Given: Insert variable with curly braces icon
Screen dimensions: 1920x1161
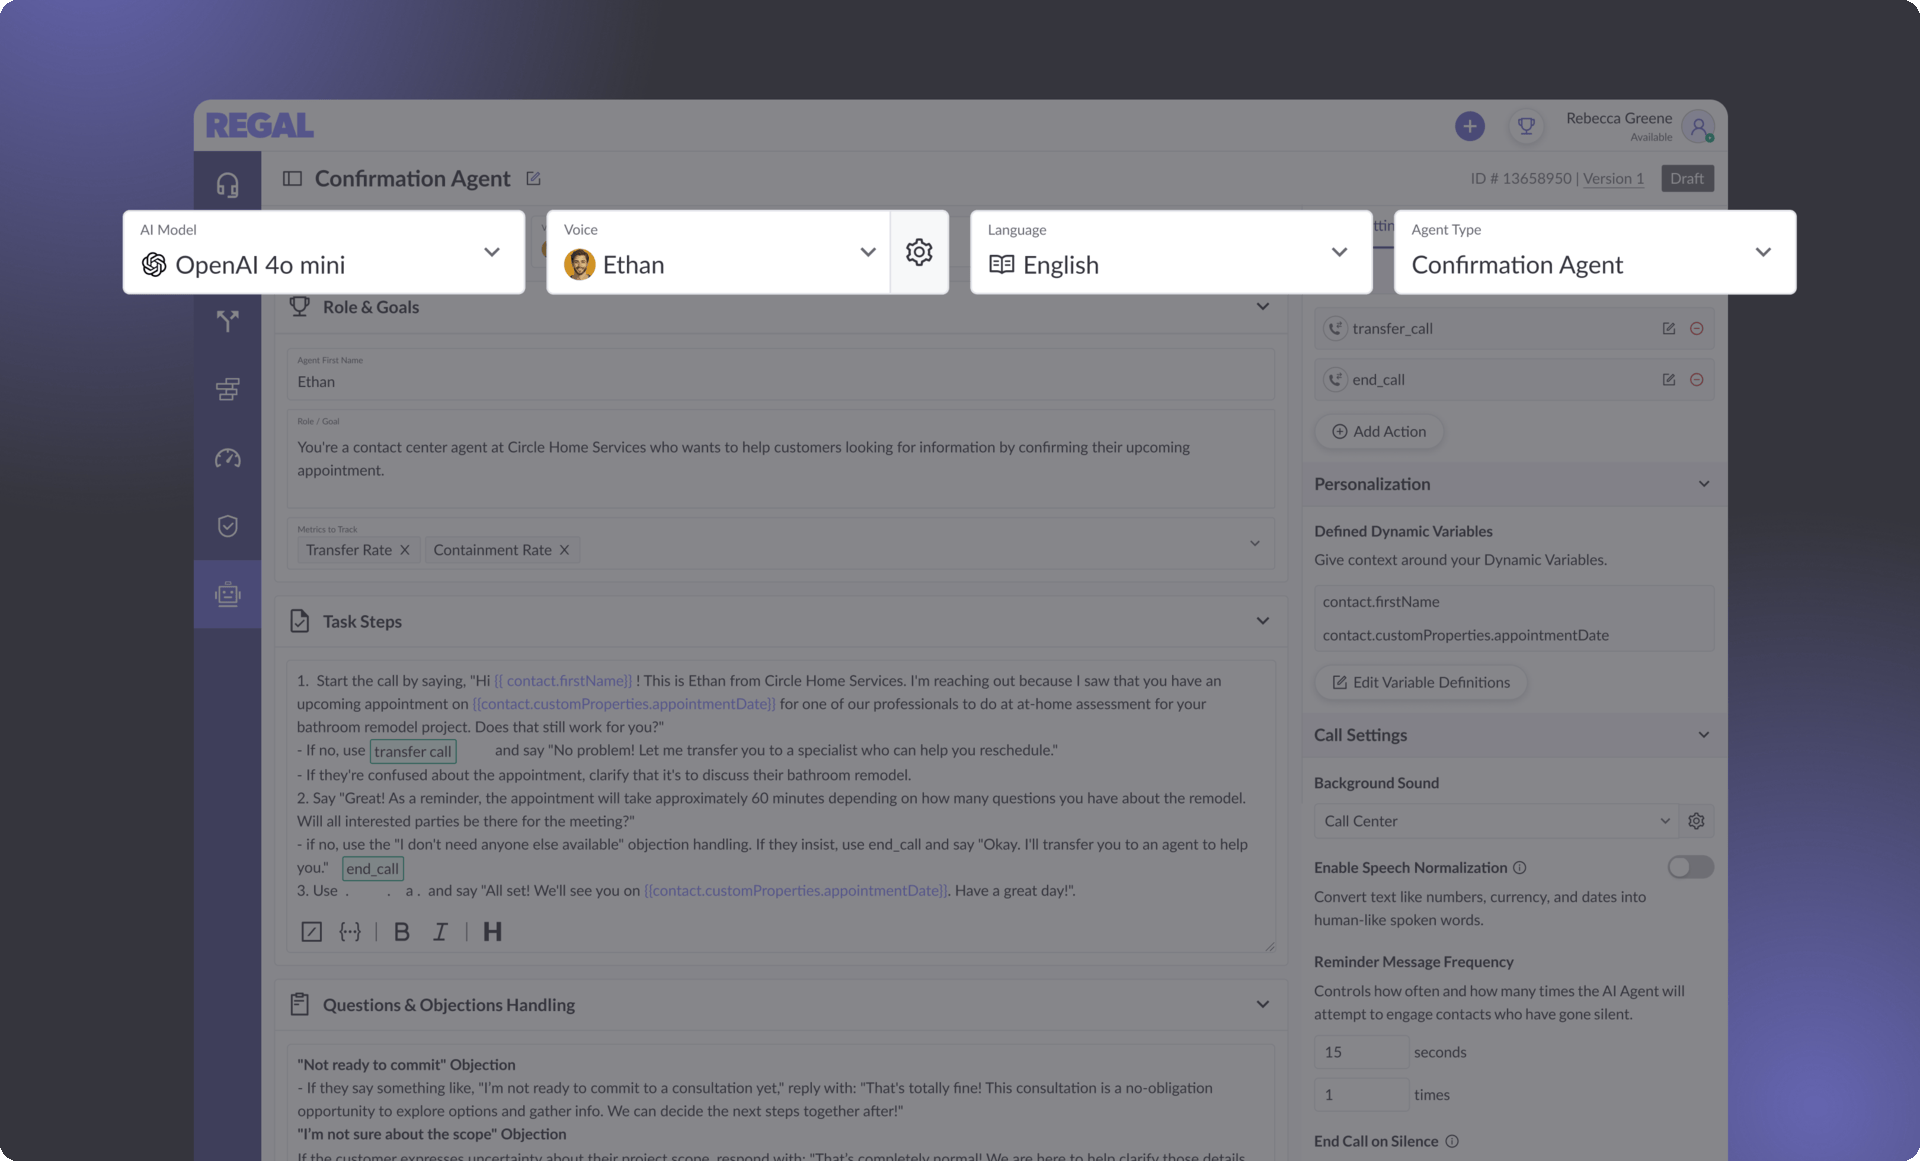Looking at the screenshot, I should click(x=350, y=932).
